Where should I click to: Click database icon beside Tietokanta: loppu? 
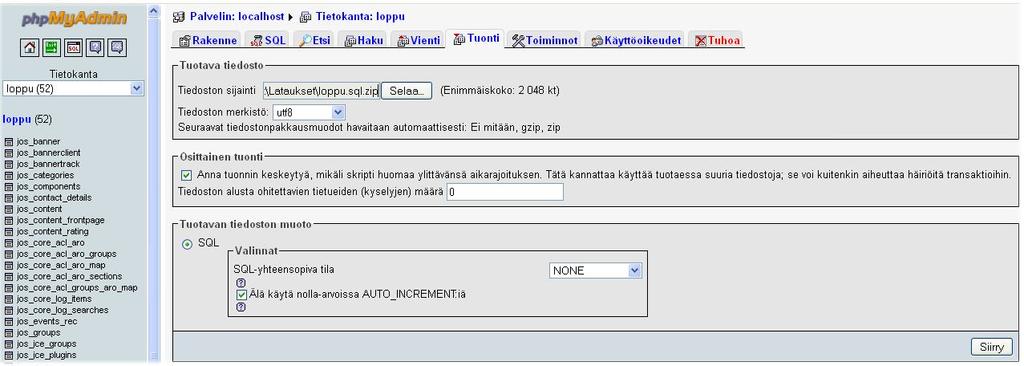click(305, 16)
